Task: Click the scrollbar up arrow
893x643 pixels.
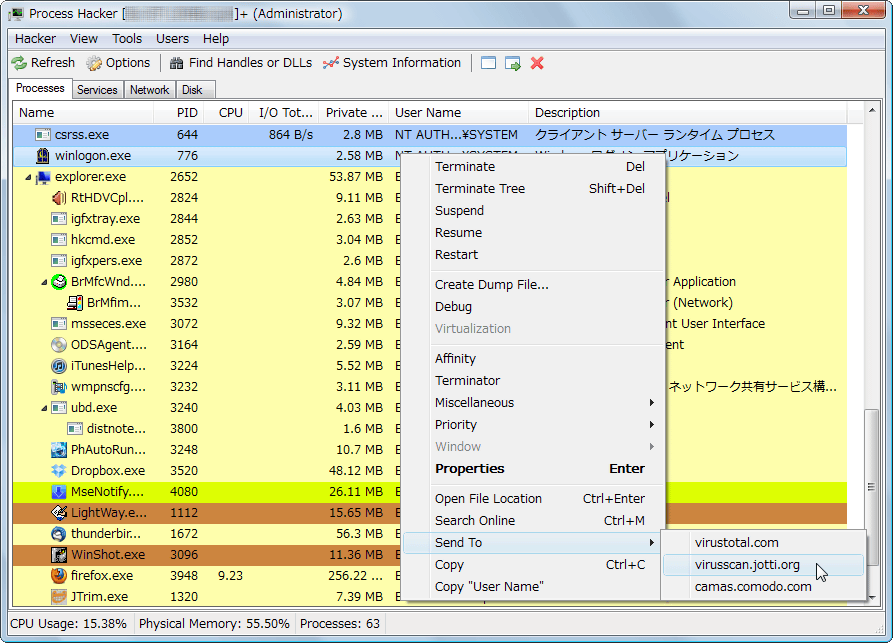Action: click(x=871, y=110)
